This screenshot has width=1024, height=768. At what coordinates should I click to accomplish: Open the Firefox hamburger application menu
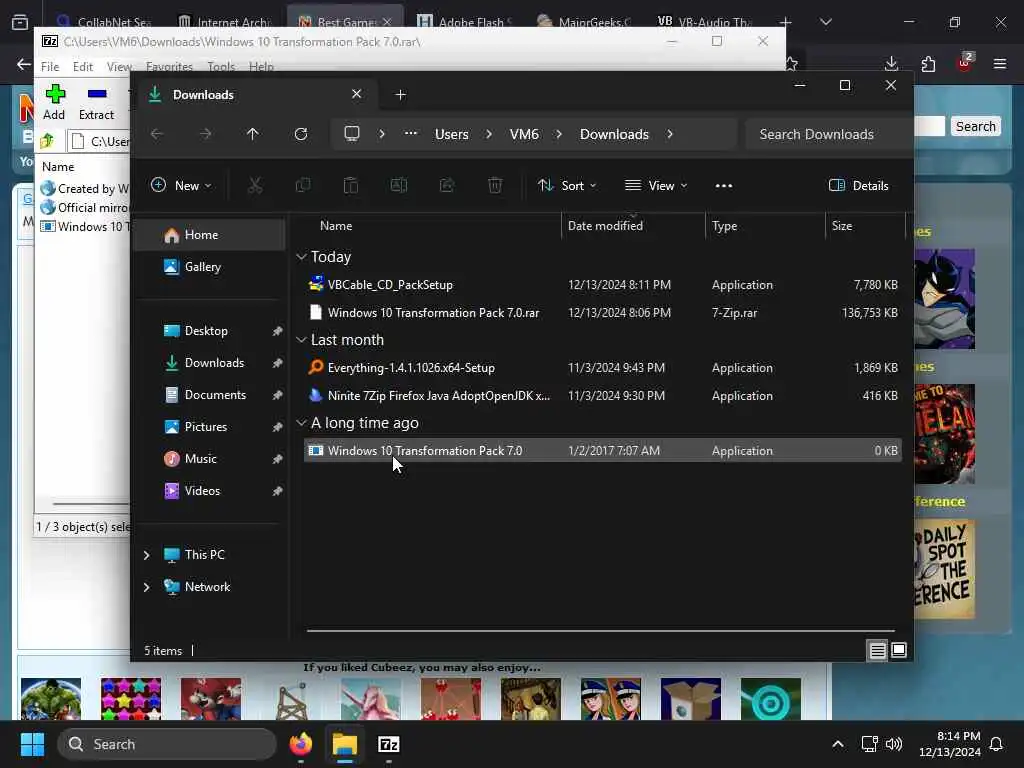click(x=1000, y=63)
